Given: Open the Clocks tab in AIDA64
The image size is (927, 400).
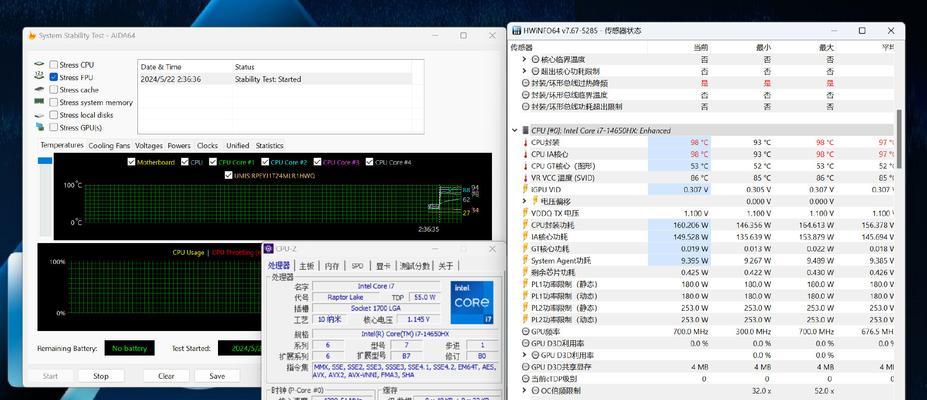Looking at the screenshot, I should [x=207, y=145].
